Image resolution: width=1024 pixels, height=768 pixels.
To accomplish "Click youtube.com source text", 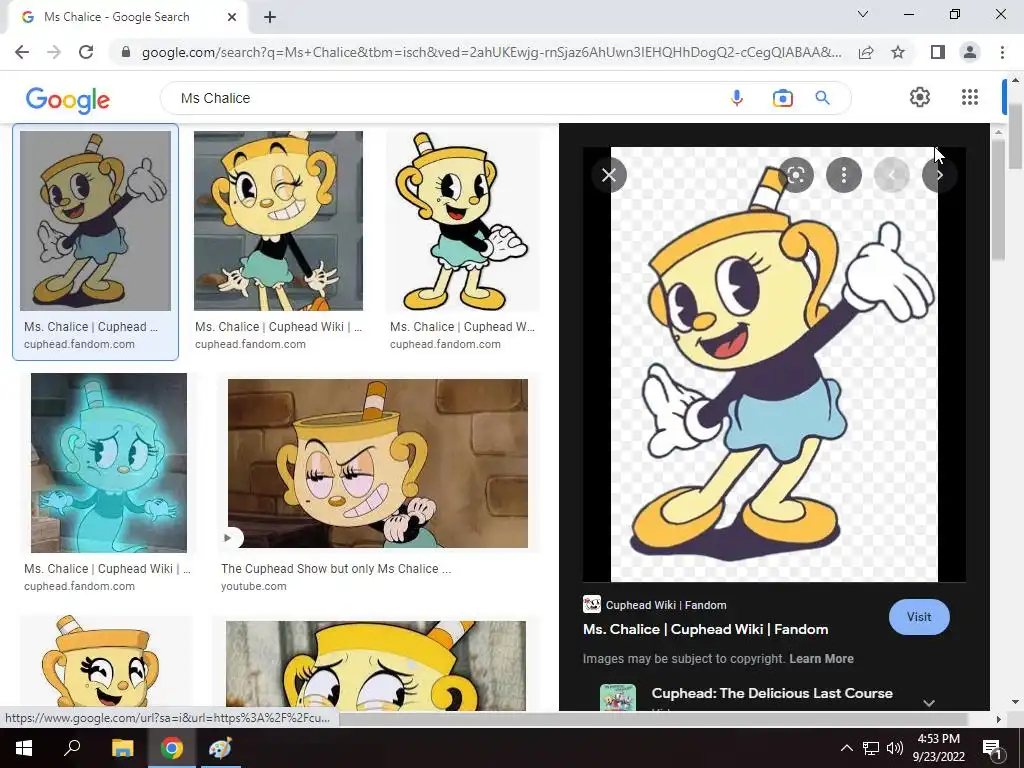I will tap(253, 586).
